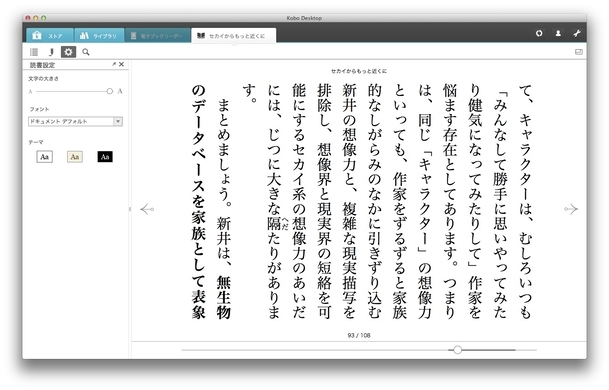
Task: Undock the 読書設定 panel
Action: 114,64
